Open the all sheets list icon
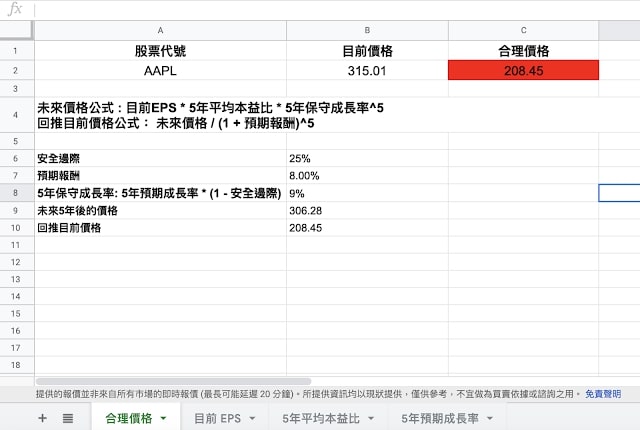Image resolution: width=640 pixels, height=430 pixels. coord(68,418)
